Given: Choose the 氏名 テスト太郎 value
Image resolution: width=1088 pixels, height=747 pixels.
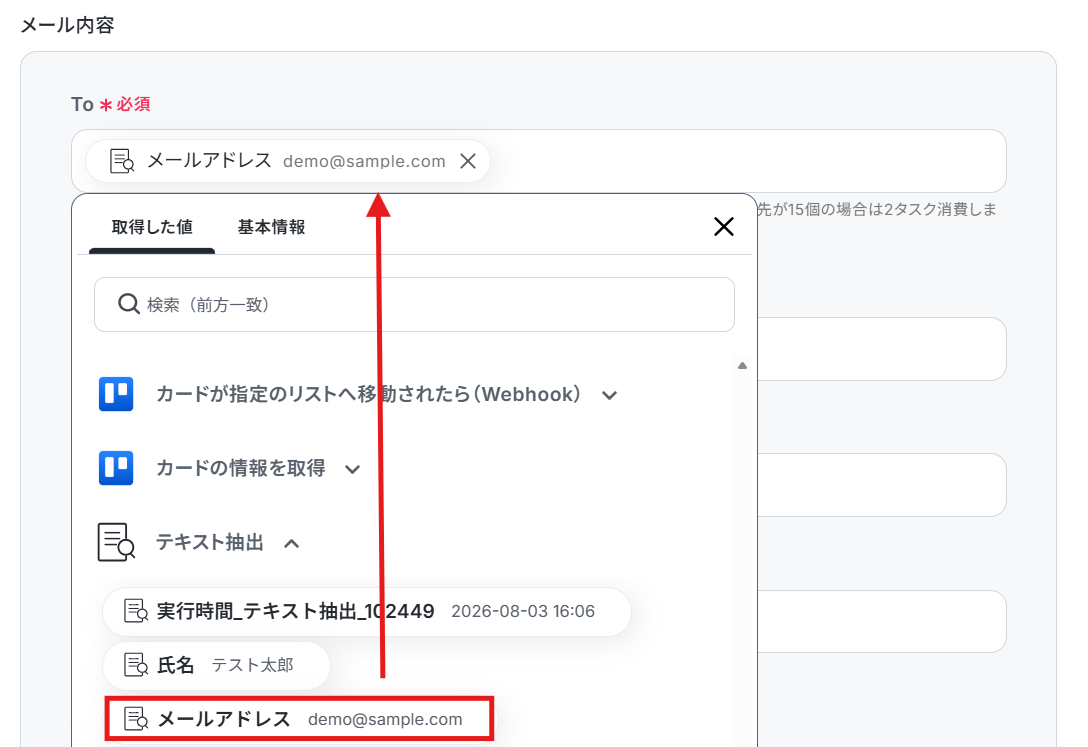Looking at the screenshot, I should tap(216, 665).
